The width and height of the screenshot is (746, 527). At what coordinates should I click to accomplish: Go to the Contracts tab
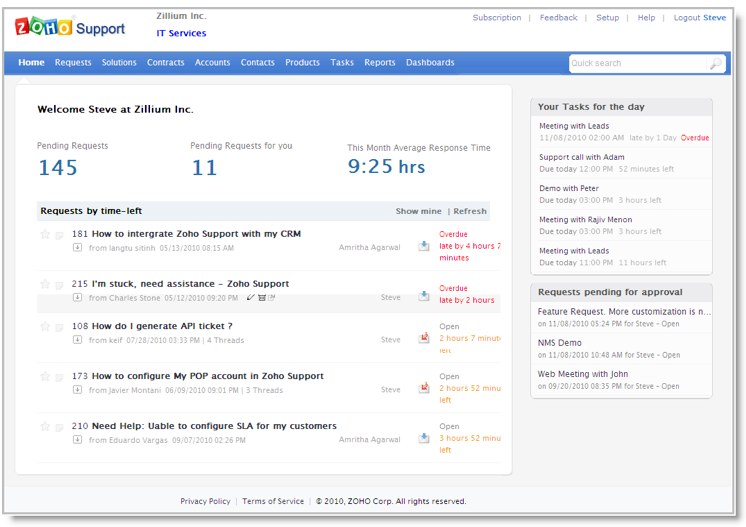click(166, 62)
